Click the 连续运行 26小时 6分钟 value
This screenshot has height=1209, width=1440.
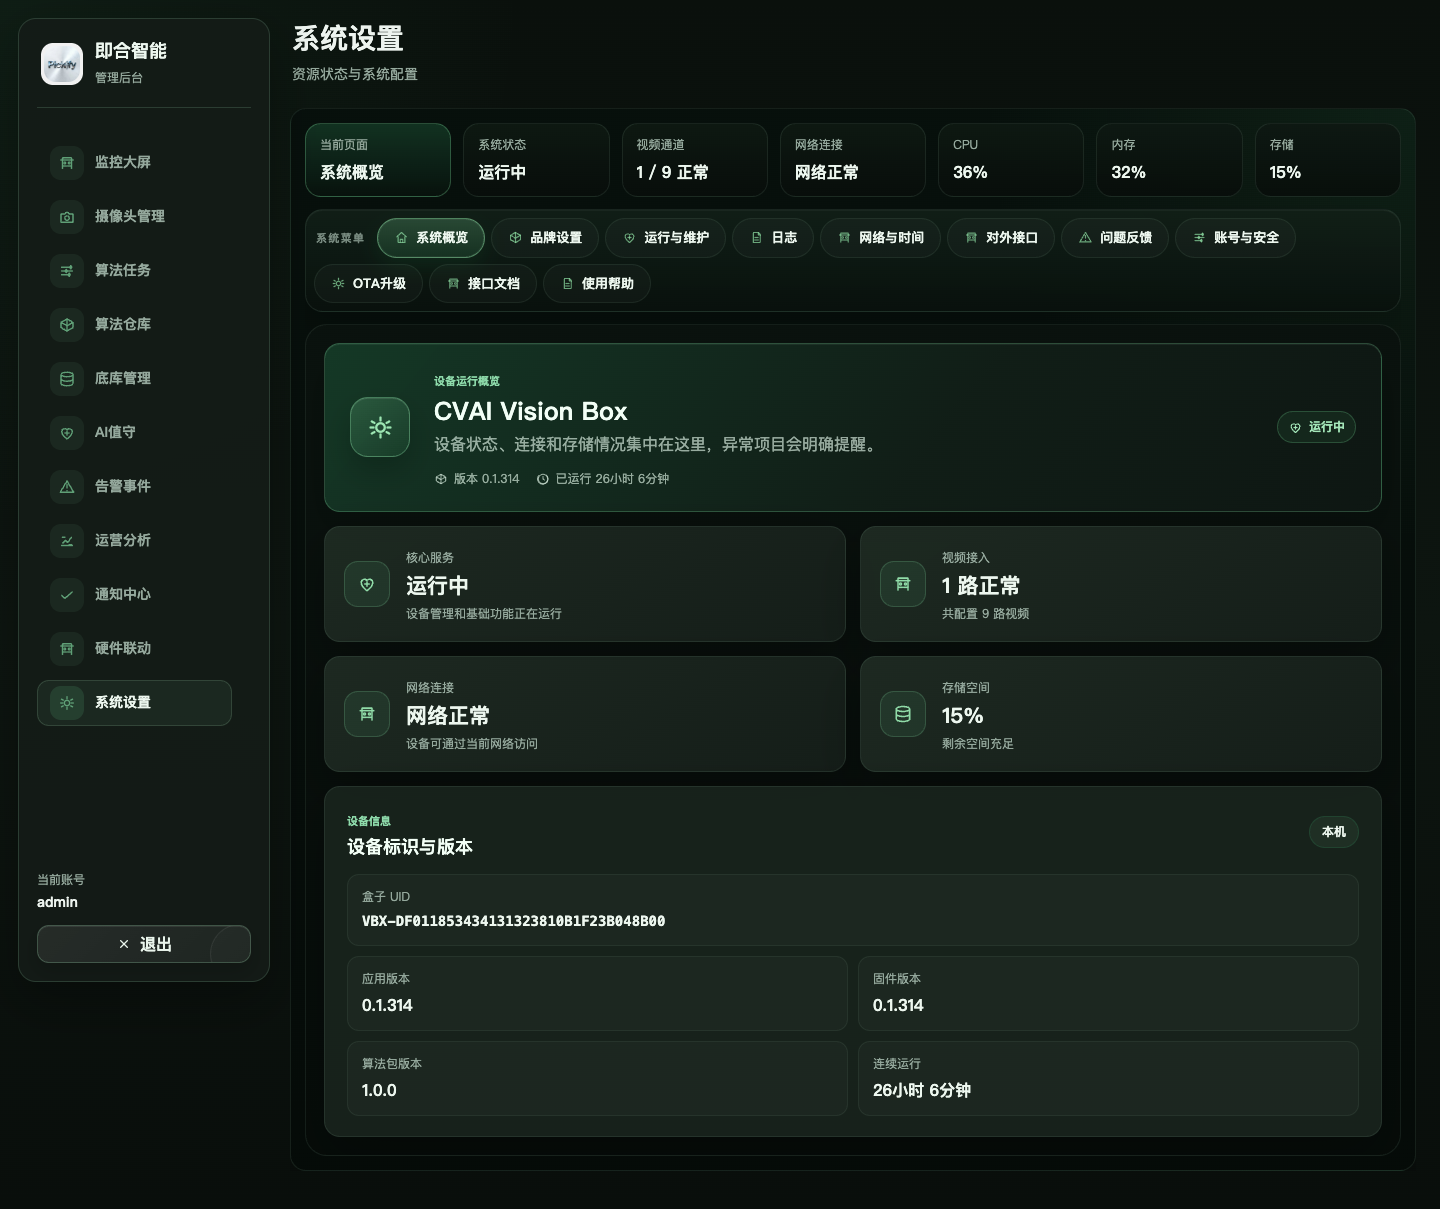pyautogui.click(x=922, y=1090)
